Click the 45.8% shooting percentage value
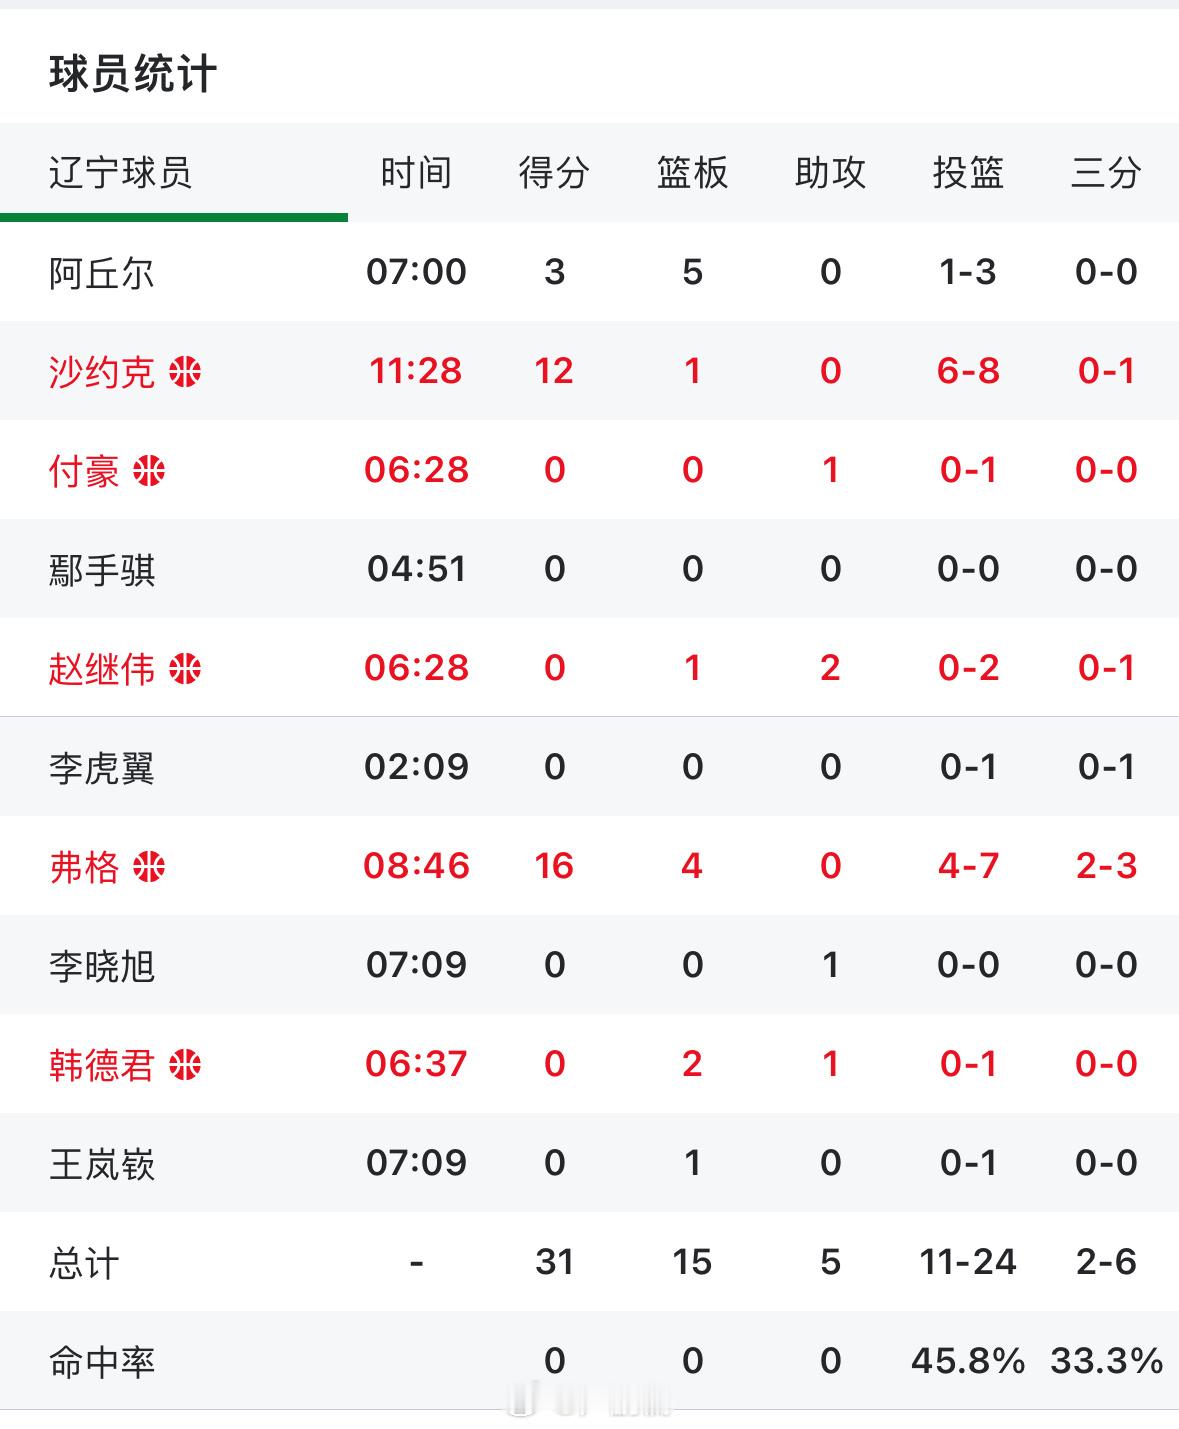1179x1429 pixels. coord(968,1358)
